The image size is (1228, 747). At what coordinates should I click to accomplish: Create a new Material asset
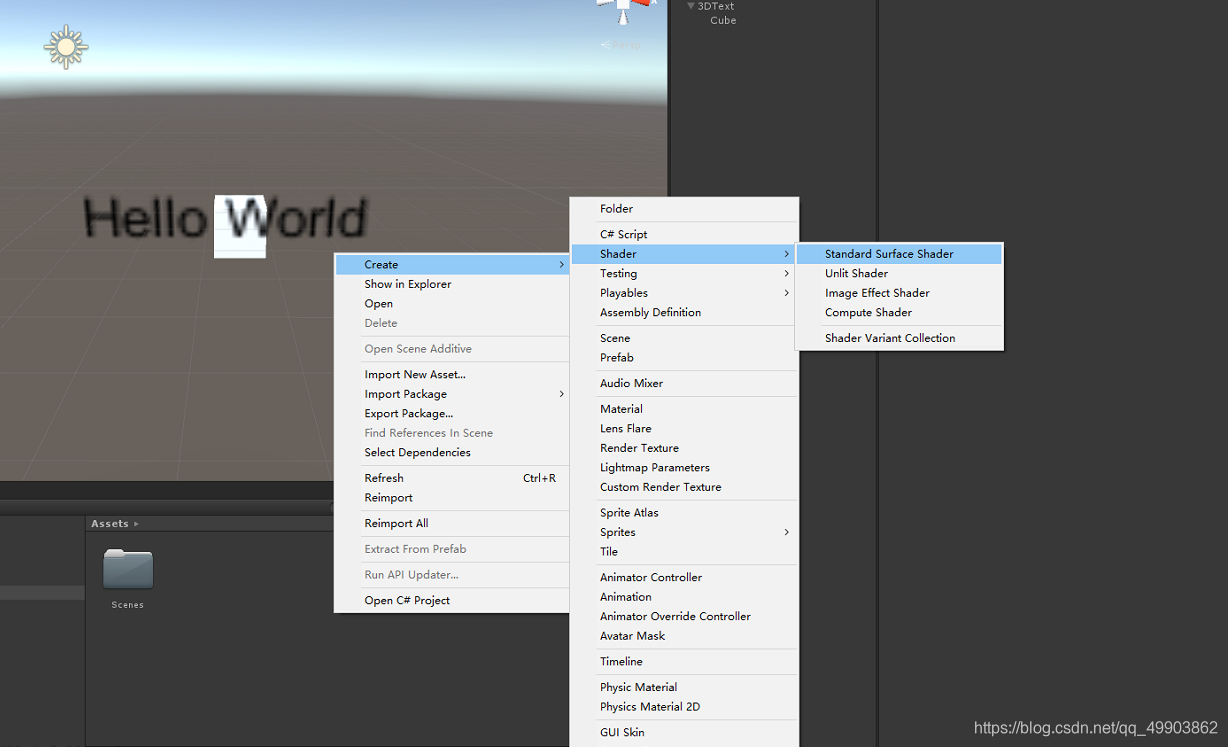point(621,408)
